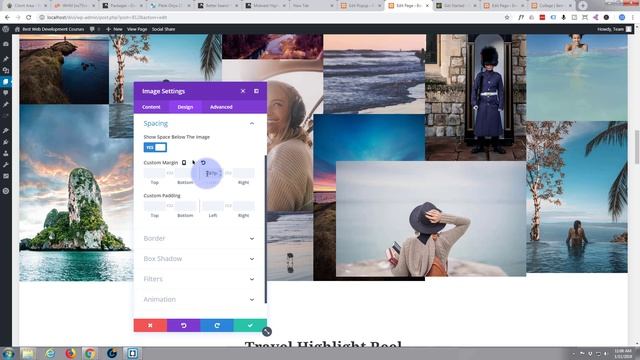This screenshot has width=640, height=360.
Task: Click New in WordPress admin bar
Action: tap(114, 29)
